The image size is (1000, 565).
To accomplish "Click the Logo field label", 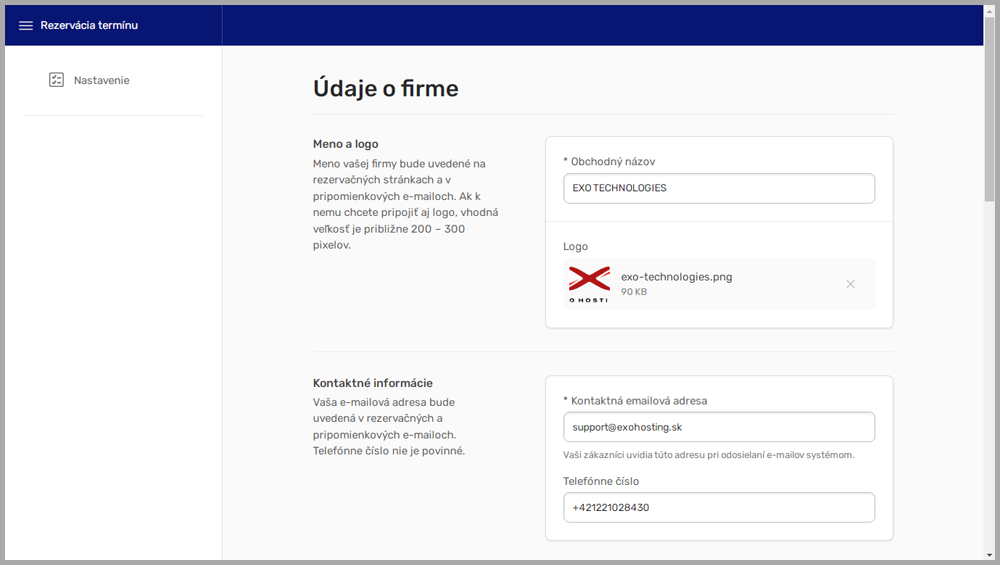I will [x=575, y=246].
